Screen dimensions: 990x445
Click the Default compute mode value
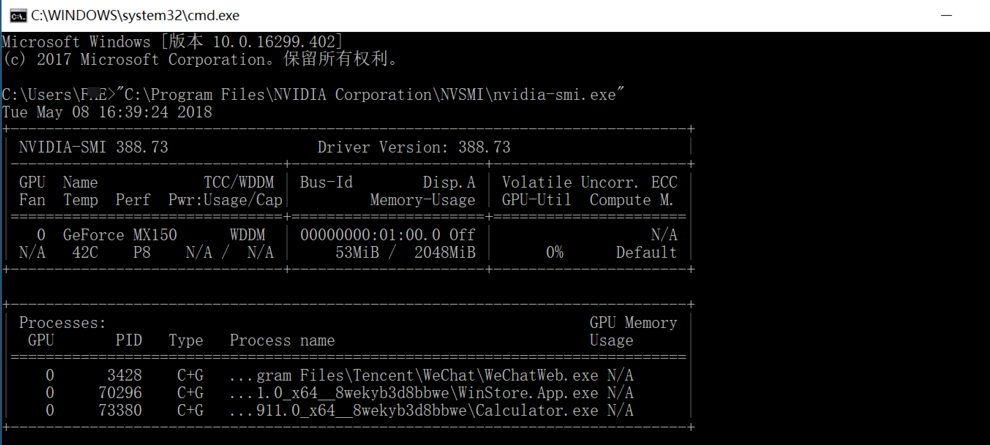point(646,252)
